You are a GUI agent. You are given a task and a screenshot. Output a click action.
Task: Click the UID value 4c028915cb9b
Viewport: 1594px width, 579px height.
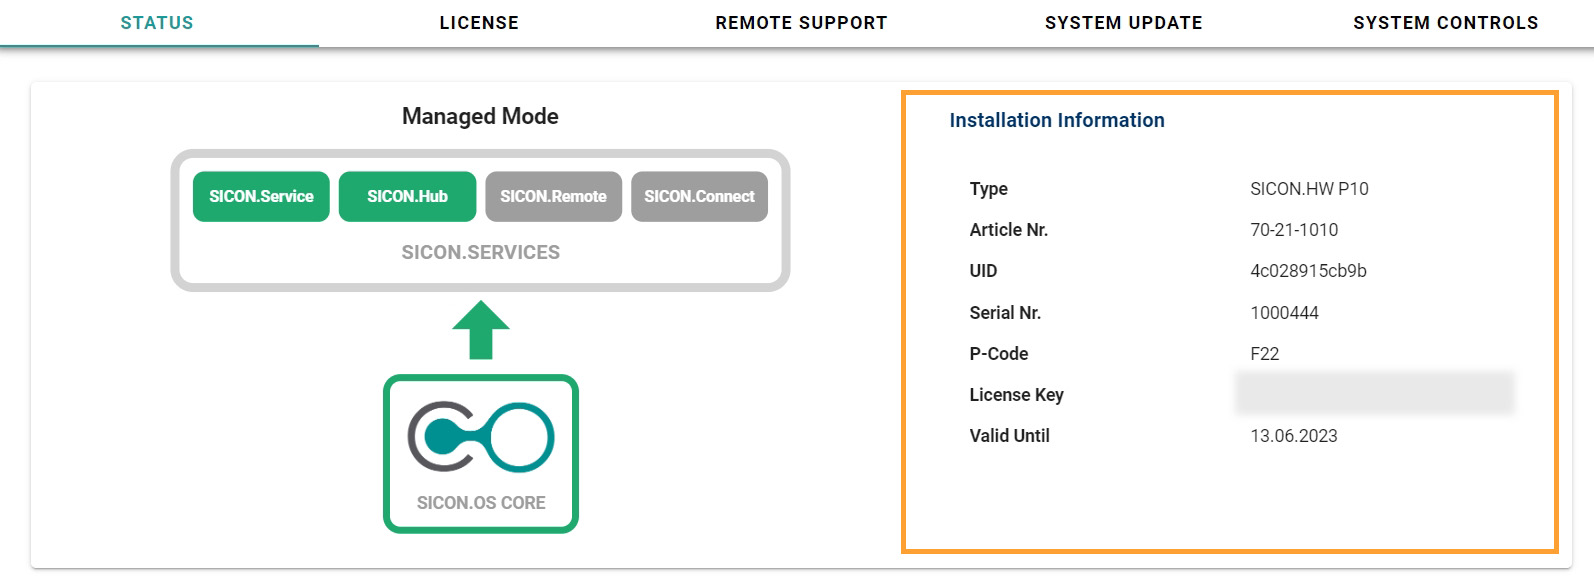1308,271
